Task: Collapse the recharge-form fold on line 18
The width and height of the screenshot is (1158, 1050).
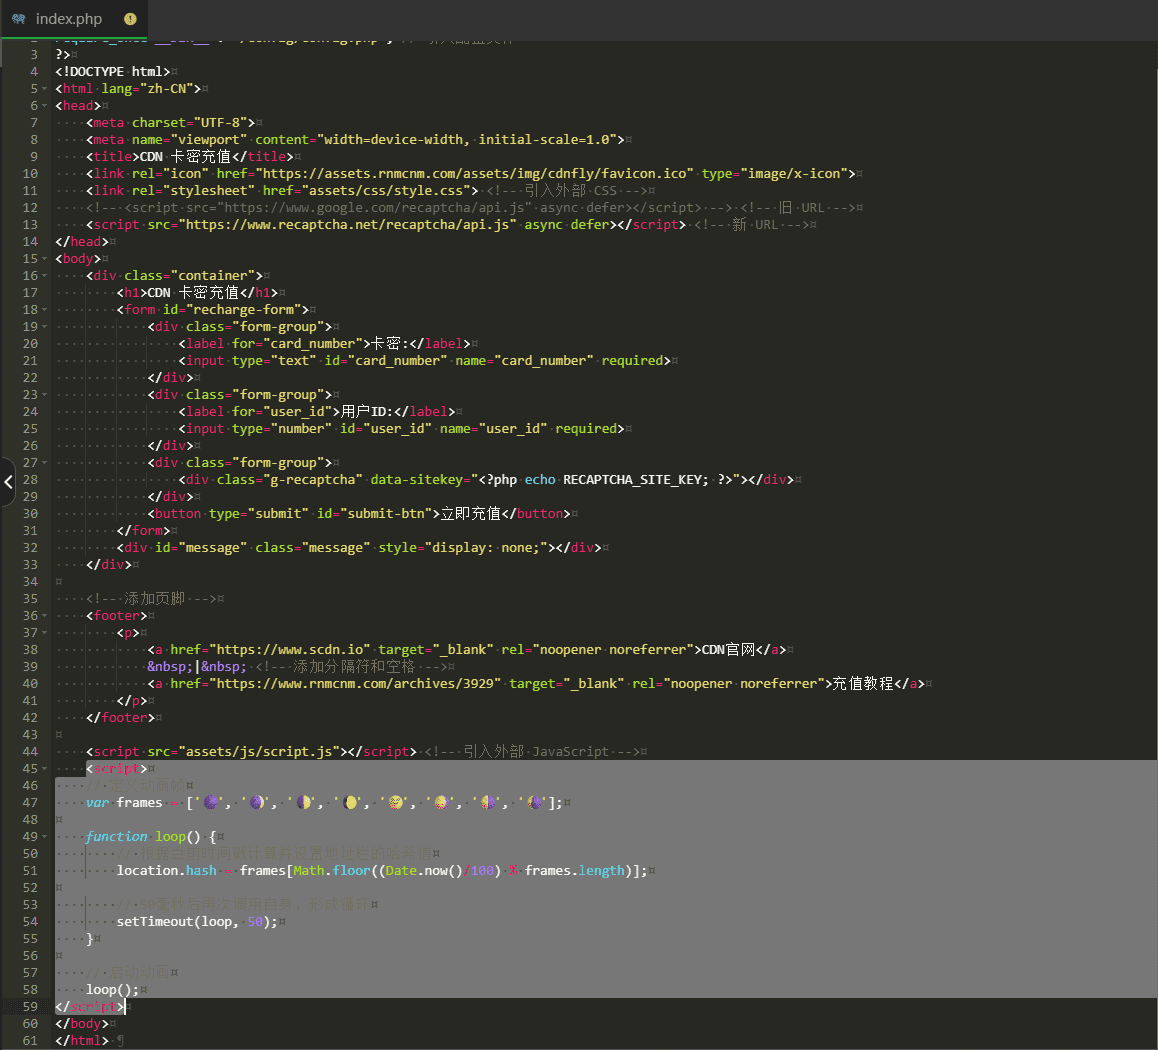Action: [x=44, y=309]
